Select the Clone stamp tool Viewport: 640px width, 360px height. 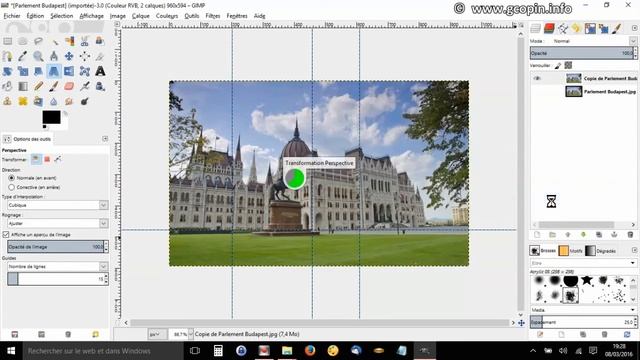tap(7, 101)
